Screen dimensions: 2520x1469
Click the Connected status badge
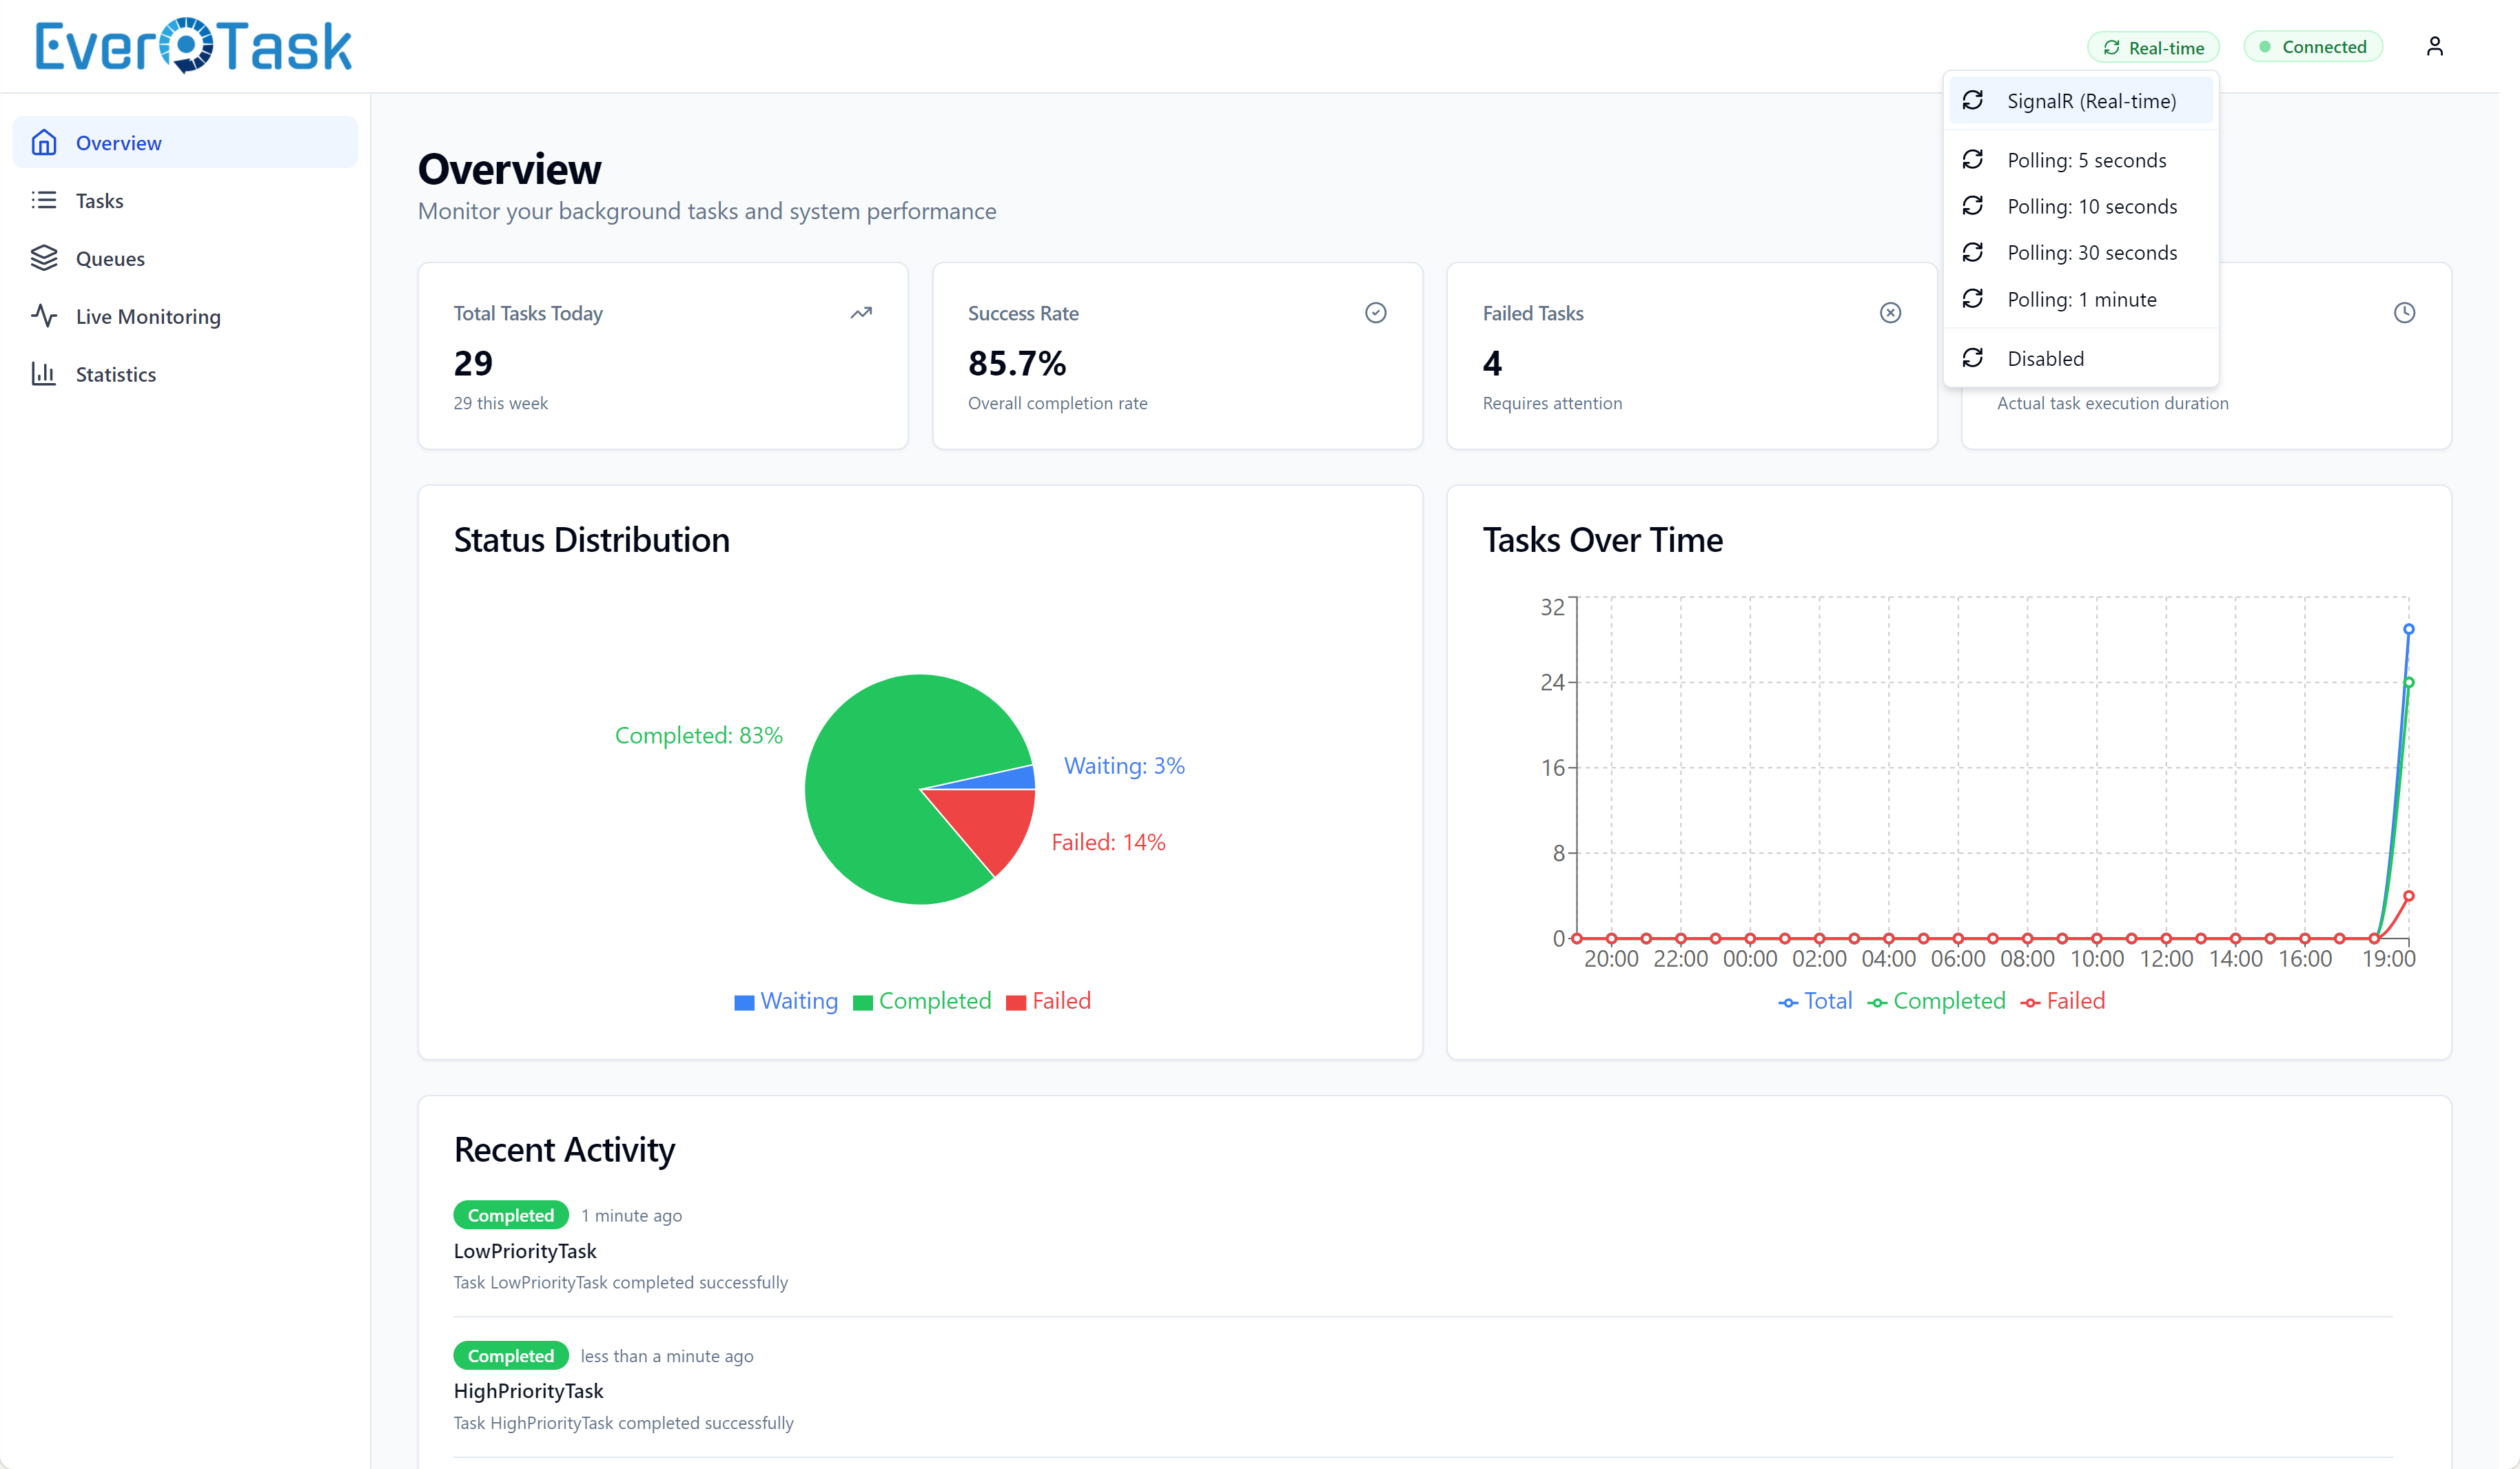pyautogui.click(x=2312, y=47)
